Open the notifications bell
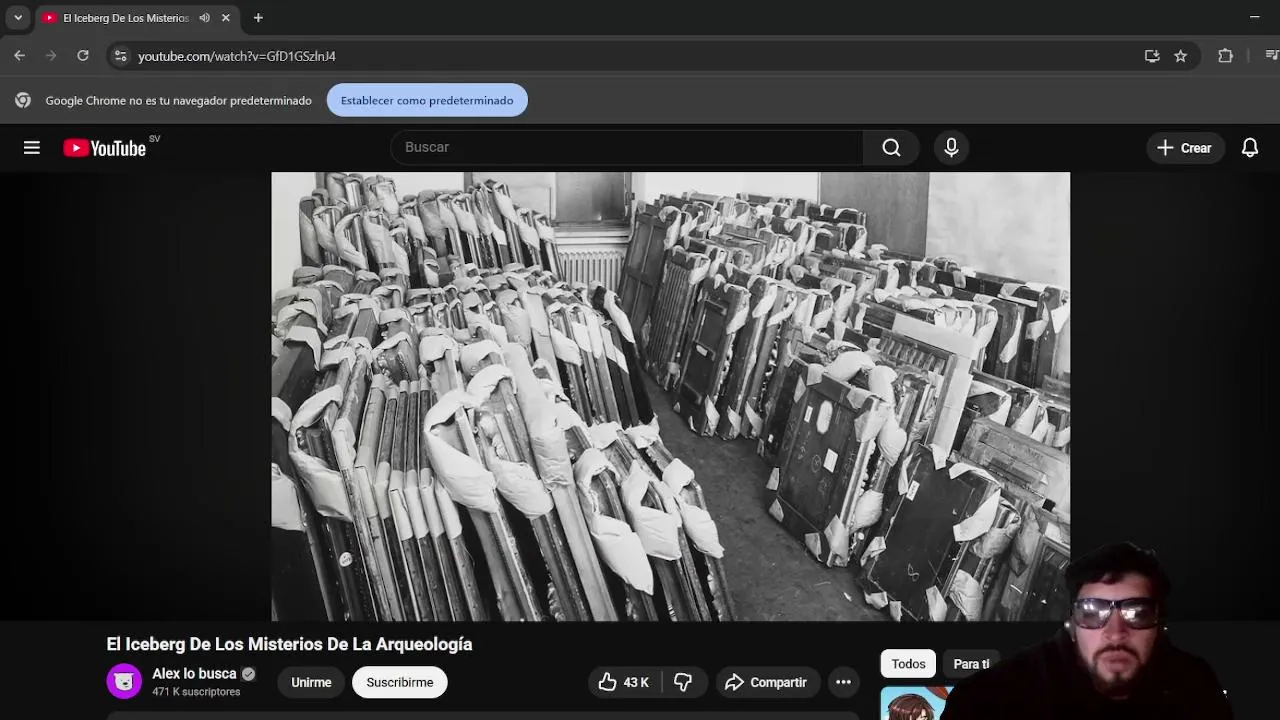Viewport: 1280px width, 720px height. coord(1249,148)
